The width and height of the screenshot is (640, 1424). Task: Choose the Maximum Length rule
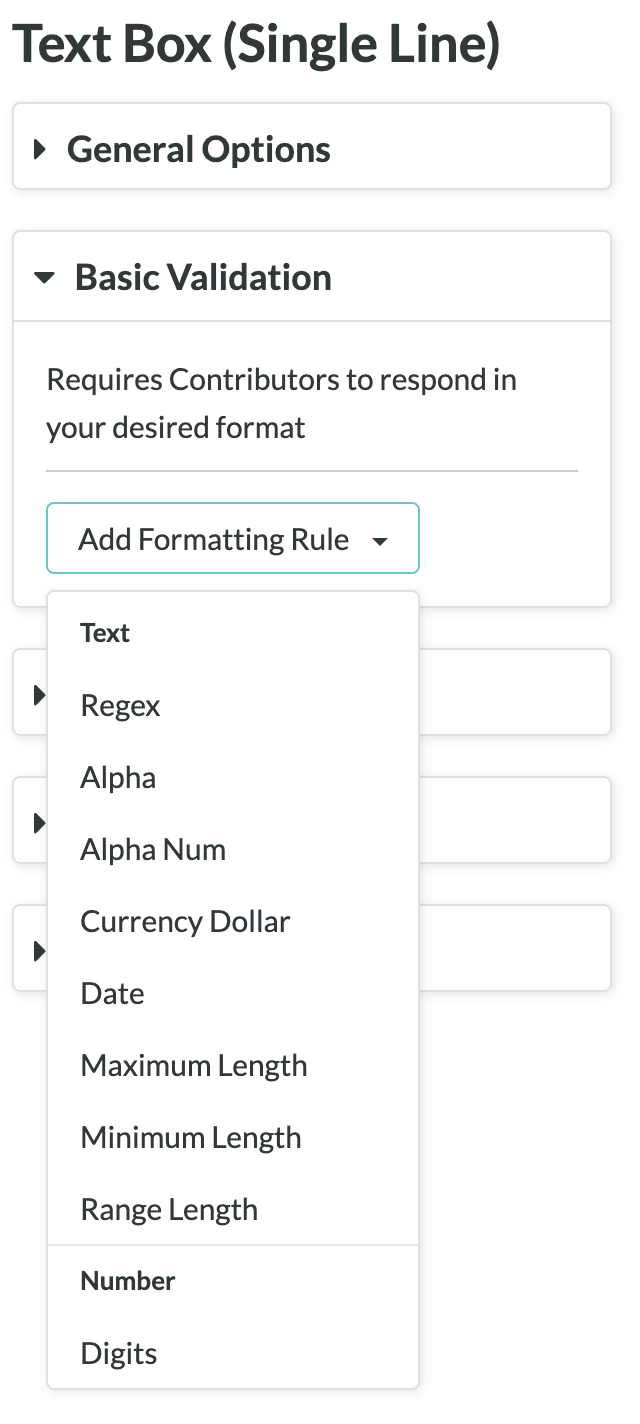(193, 1065)
